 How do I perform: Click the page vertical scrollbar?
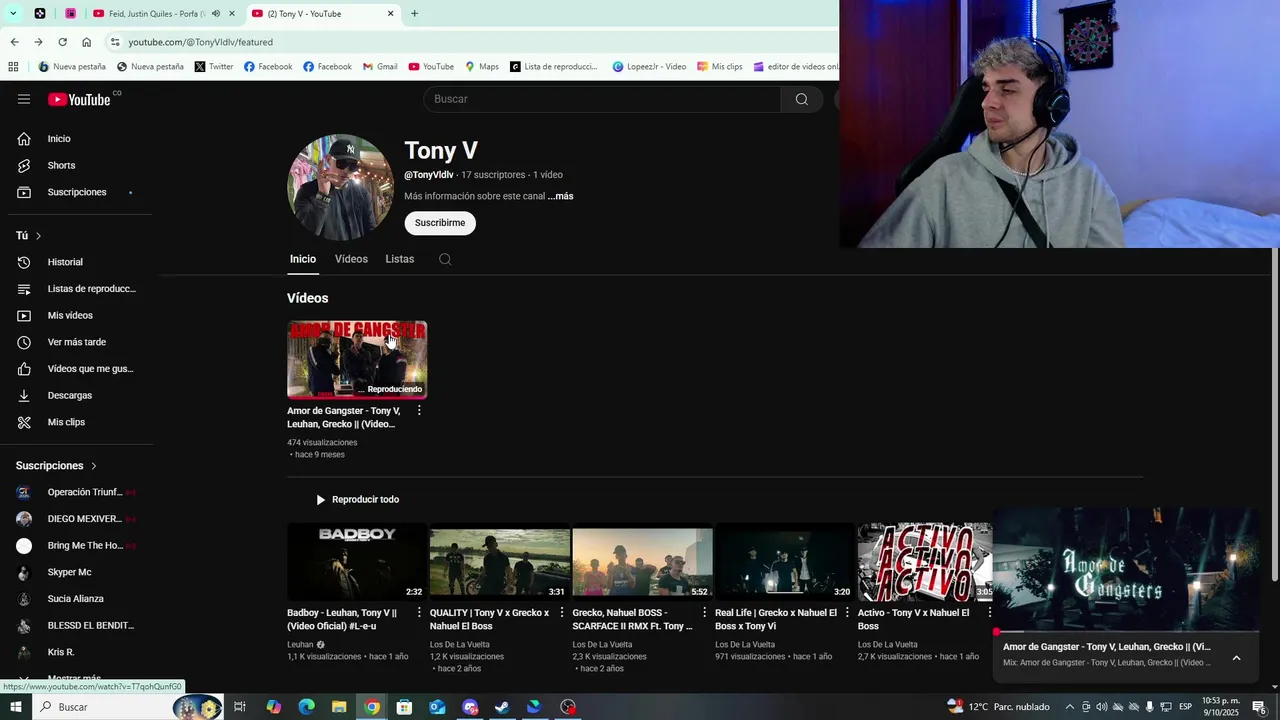click(x=1274, y=415)
